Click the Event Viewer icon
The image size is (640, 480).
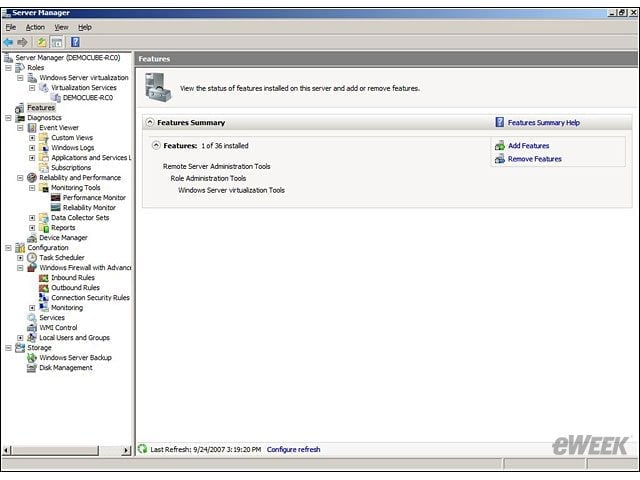[x=32, y=128]
